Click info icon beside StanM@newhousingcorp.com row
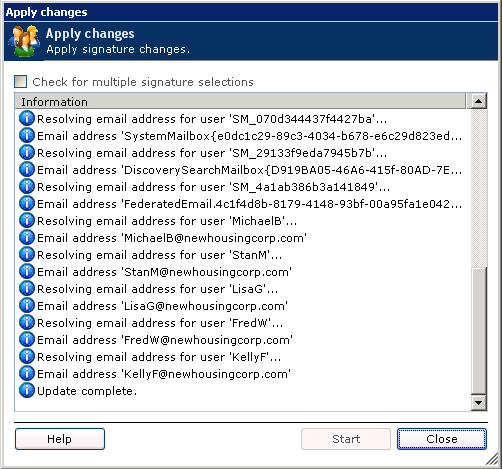Image resolution: width=502 pixels, height=469 pixels. coord(27,271)
